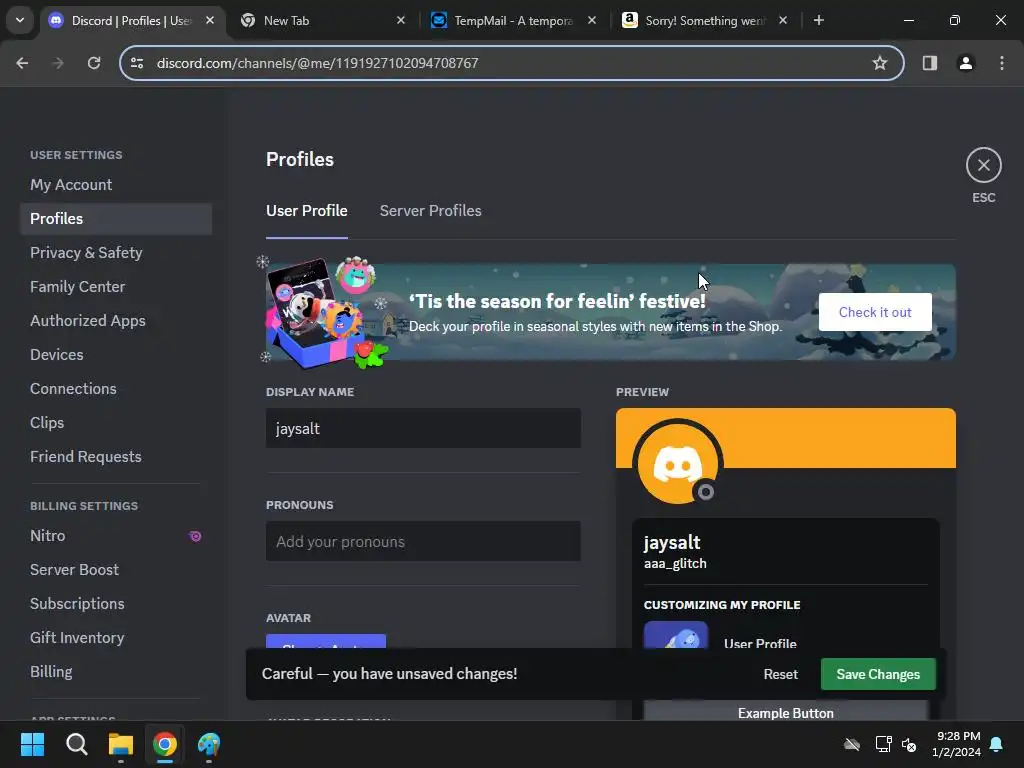Image resolution: width=1024 pixels, height=768 pixels.
Task: Open Privacy & Safety settings
Action: click(x=116, y=253)
